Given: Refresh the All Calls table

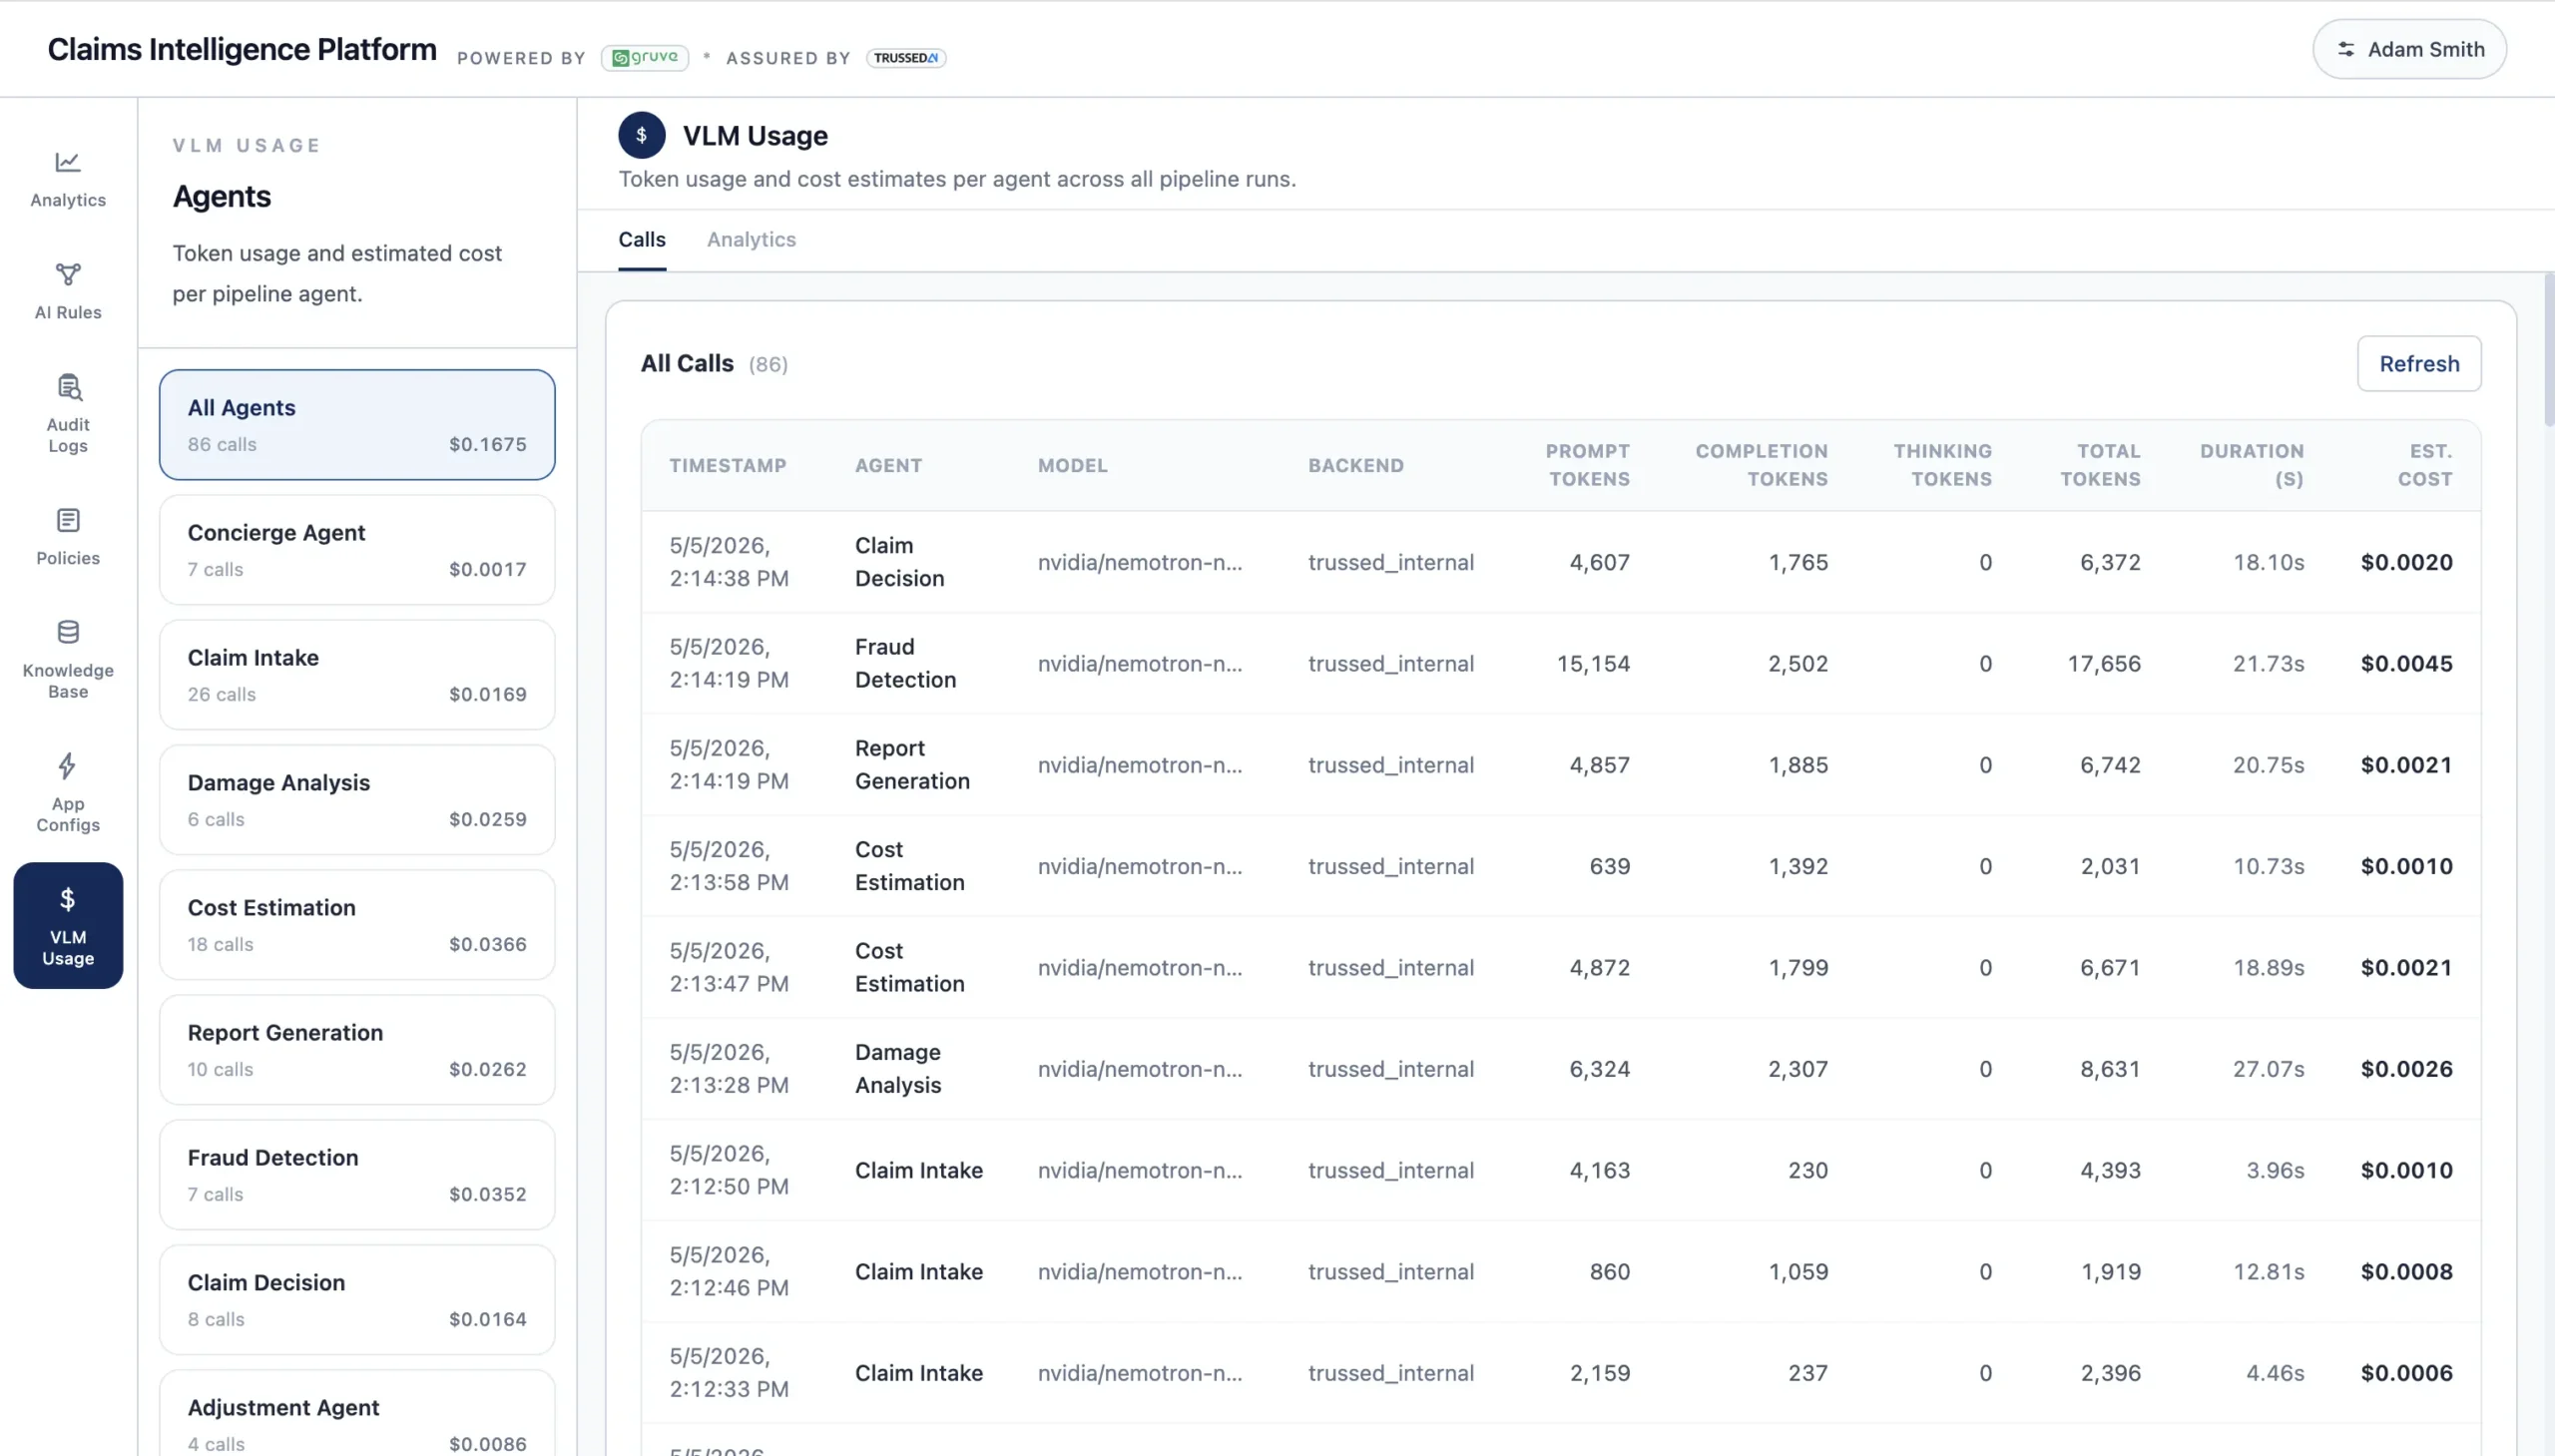Looking at the screenshot, I should pyautogui.click(x=2419, y=363).
